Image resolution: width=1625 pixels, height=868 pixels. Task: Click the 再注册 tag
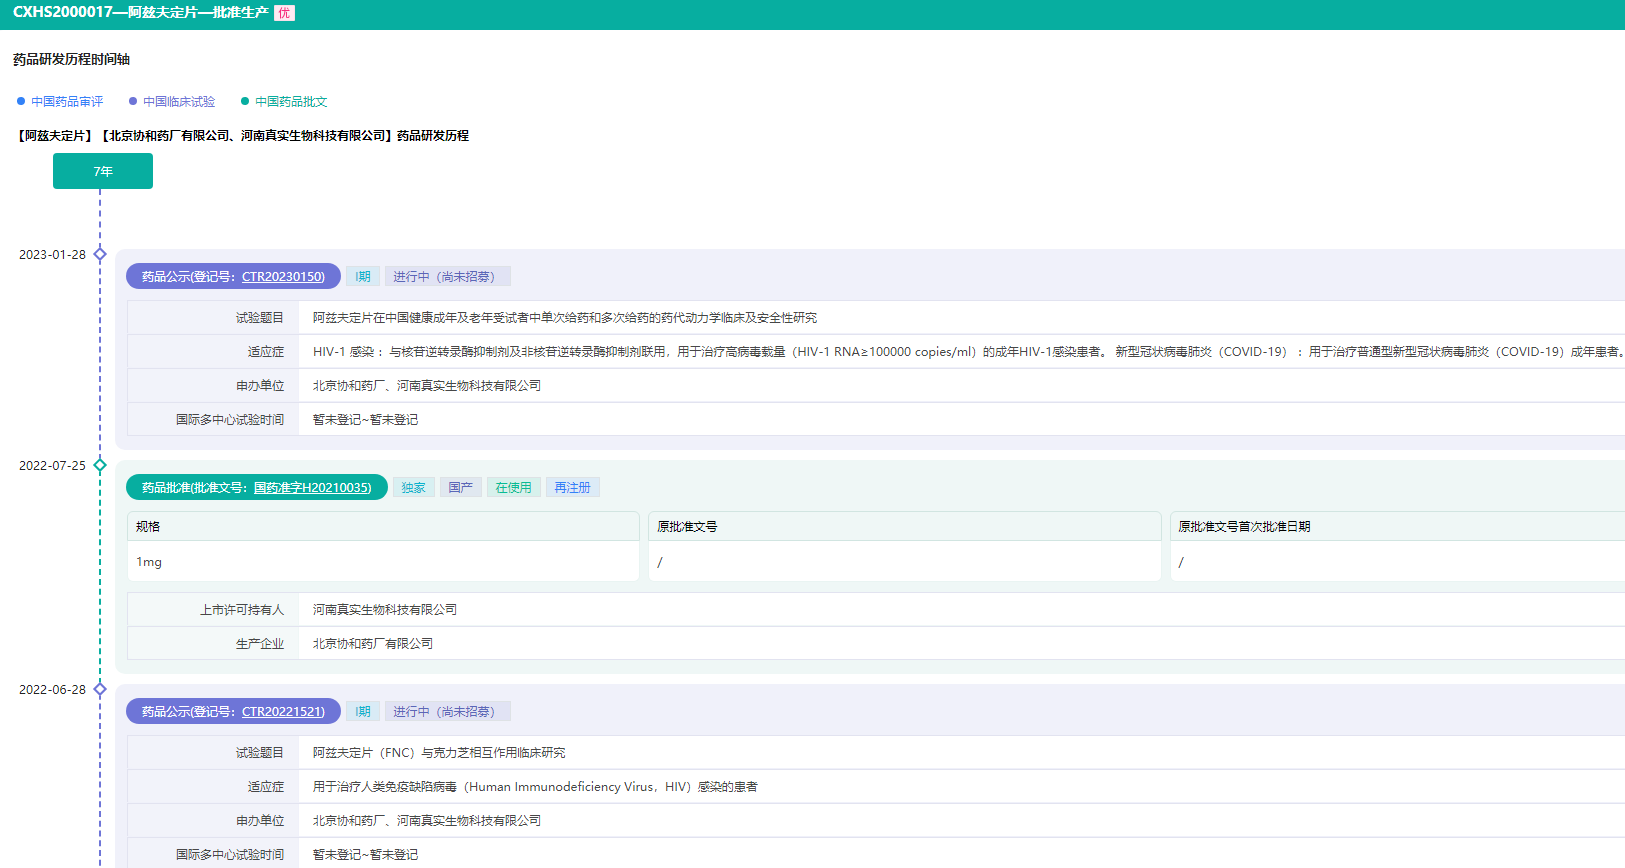tap(572, 488)
